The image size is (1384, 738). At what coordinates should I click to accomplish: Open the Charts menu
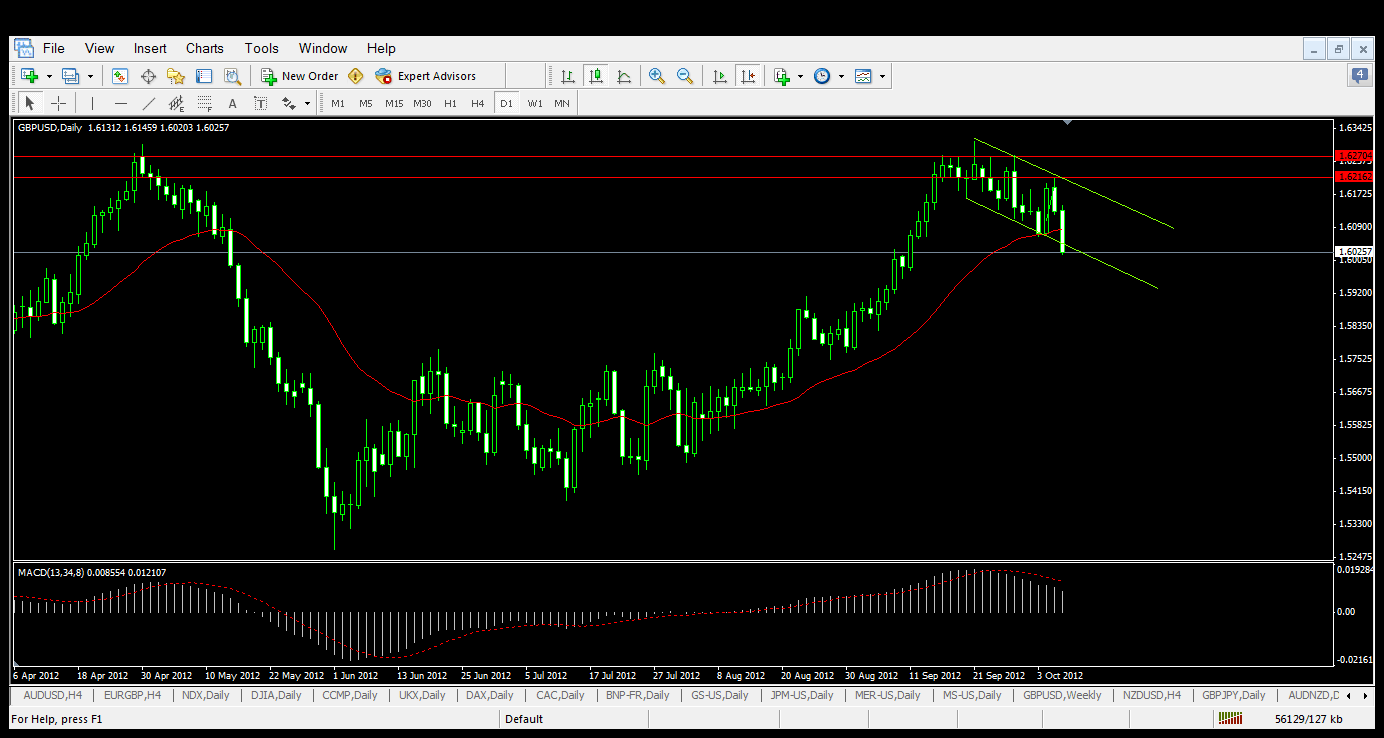(205, 48)
